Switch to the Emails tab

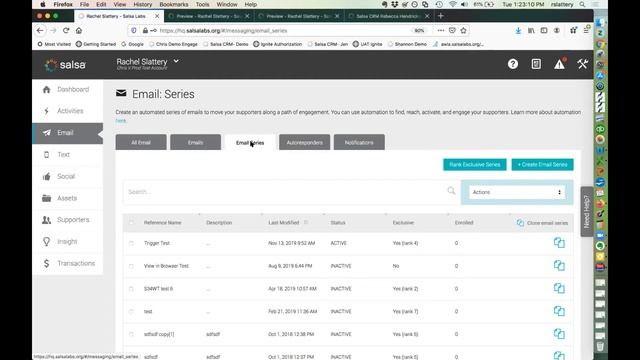[196, 142]
